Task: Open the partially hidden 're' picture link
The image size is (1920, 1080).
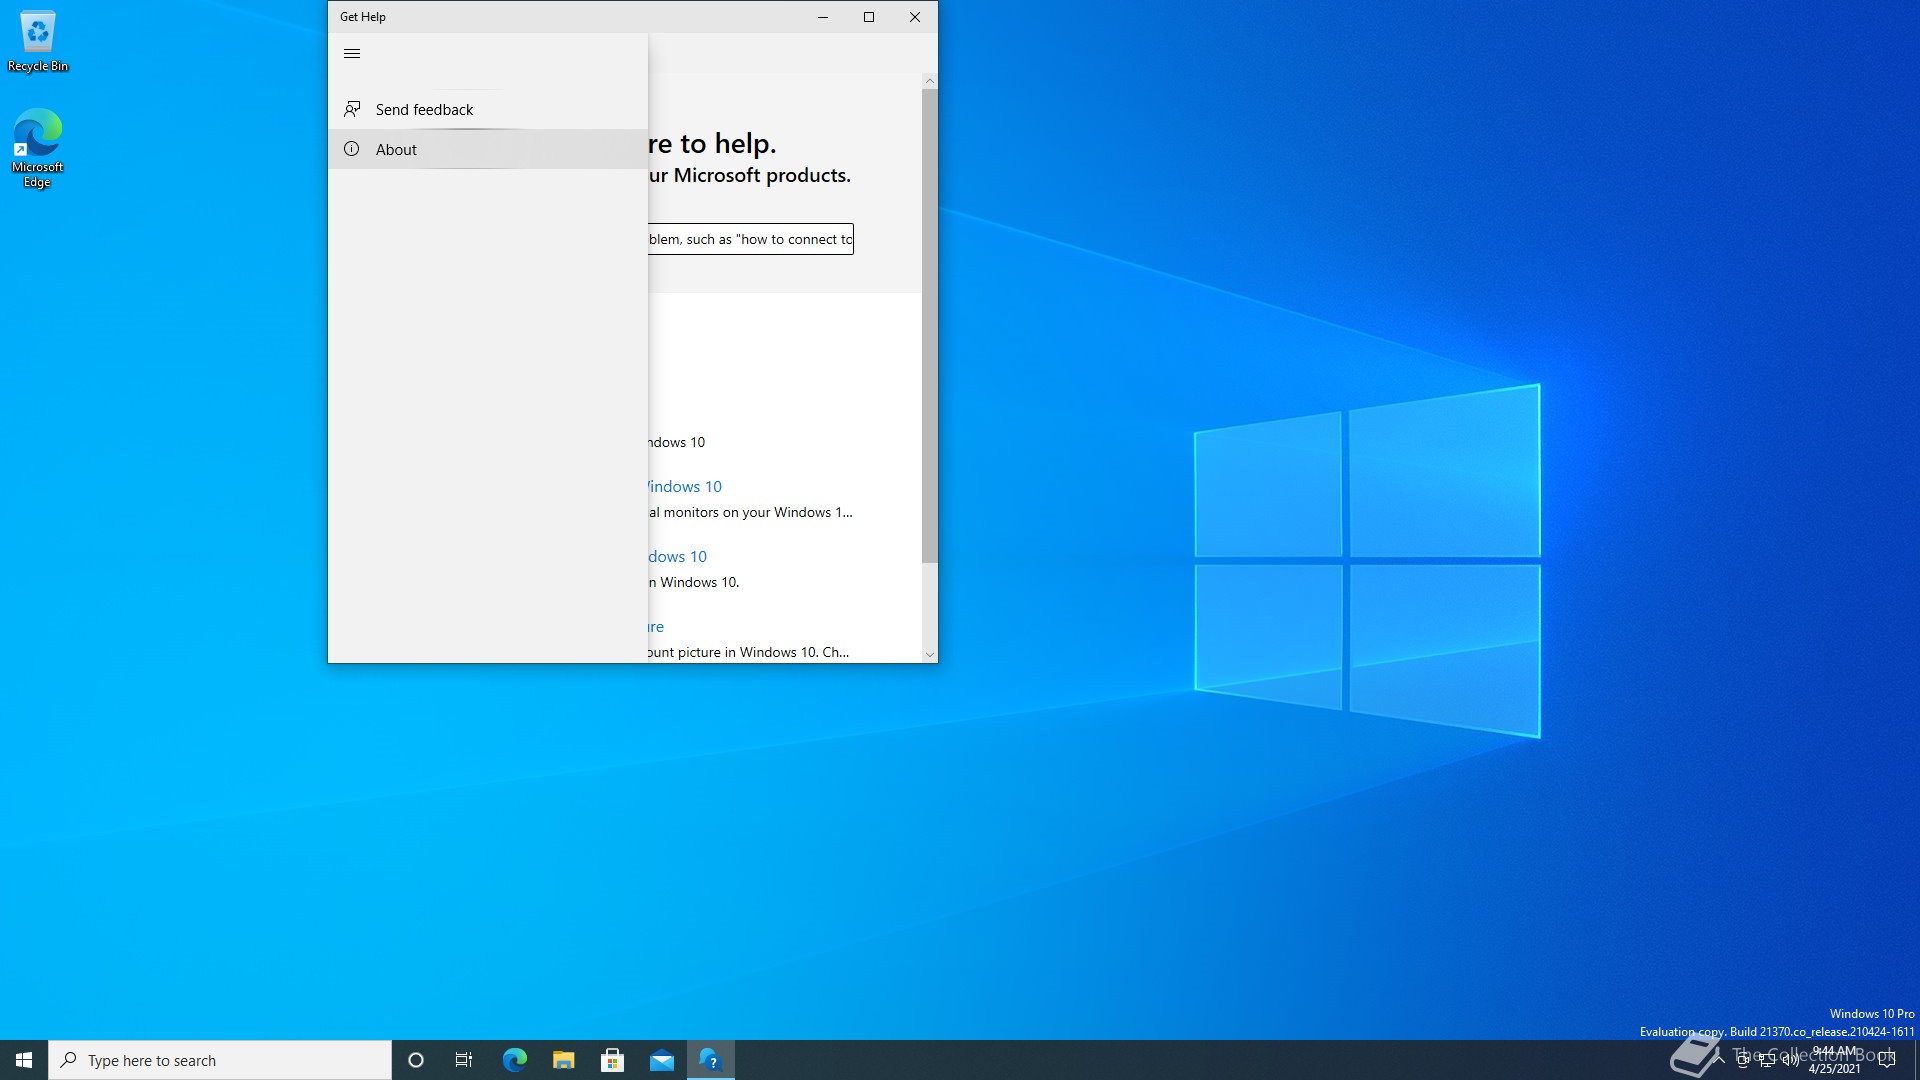Action: pos(656,627)
